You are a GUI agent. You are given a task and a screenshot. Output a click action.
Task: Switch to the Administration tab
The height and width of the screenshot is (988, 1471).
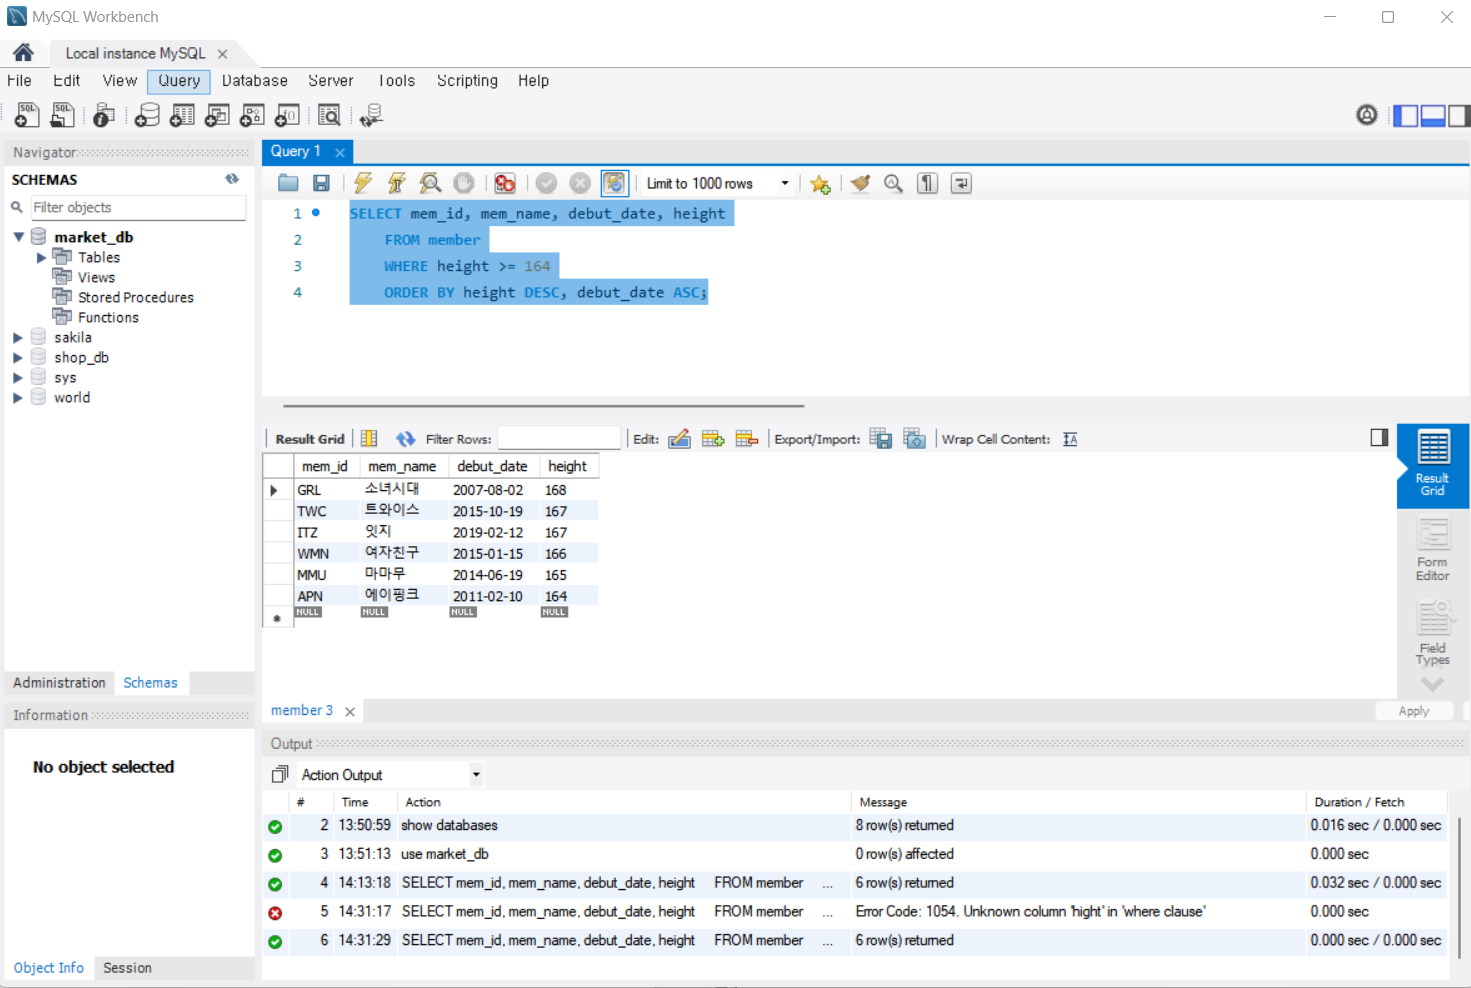59,682
